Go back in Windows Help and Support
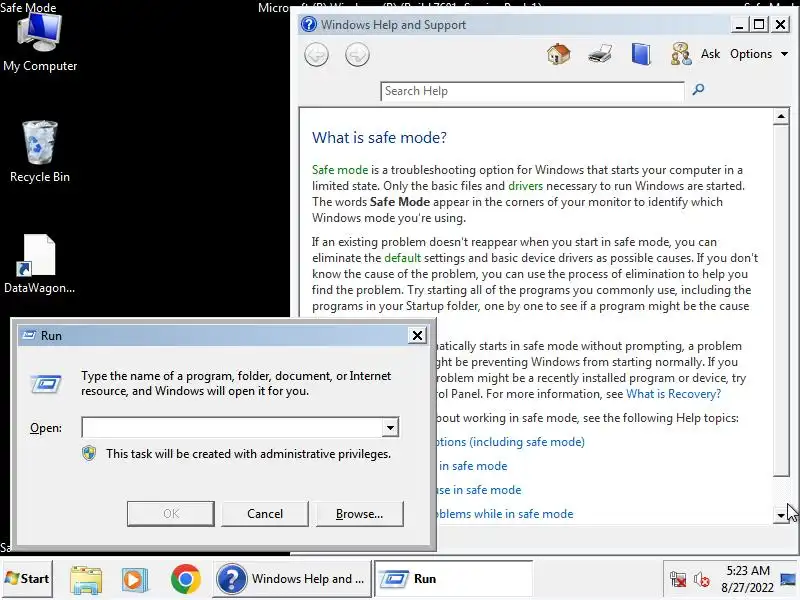800x600 pixels. 316,55
